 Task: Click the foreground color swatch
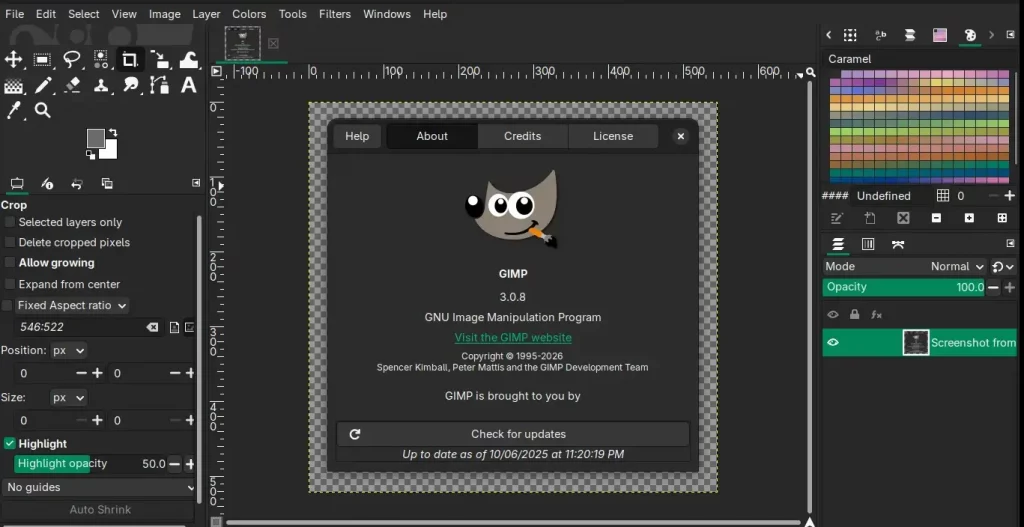click(95, 138)
